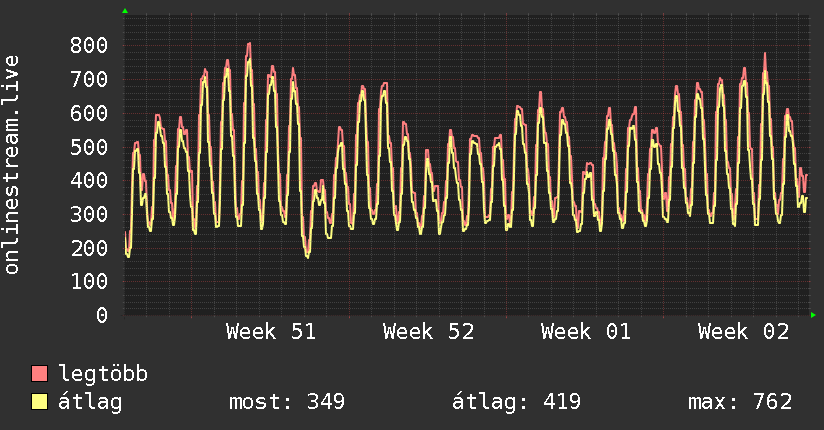Click the 300 y-axis tick label
Image resolution: width=824 pixels, height=430 pixels.
[x=89, y=214]
